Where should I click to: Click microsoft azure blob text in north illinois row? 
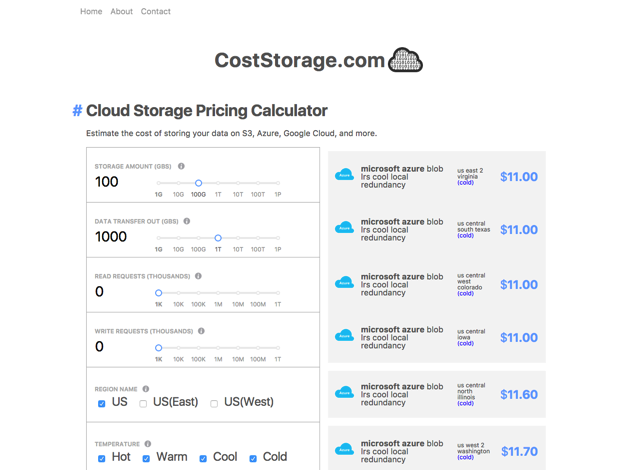click(x=402, y=386)
